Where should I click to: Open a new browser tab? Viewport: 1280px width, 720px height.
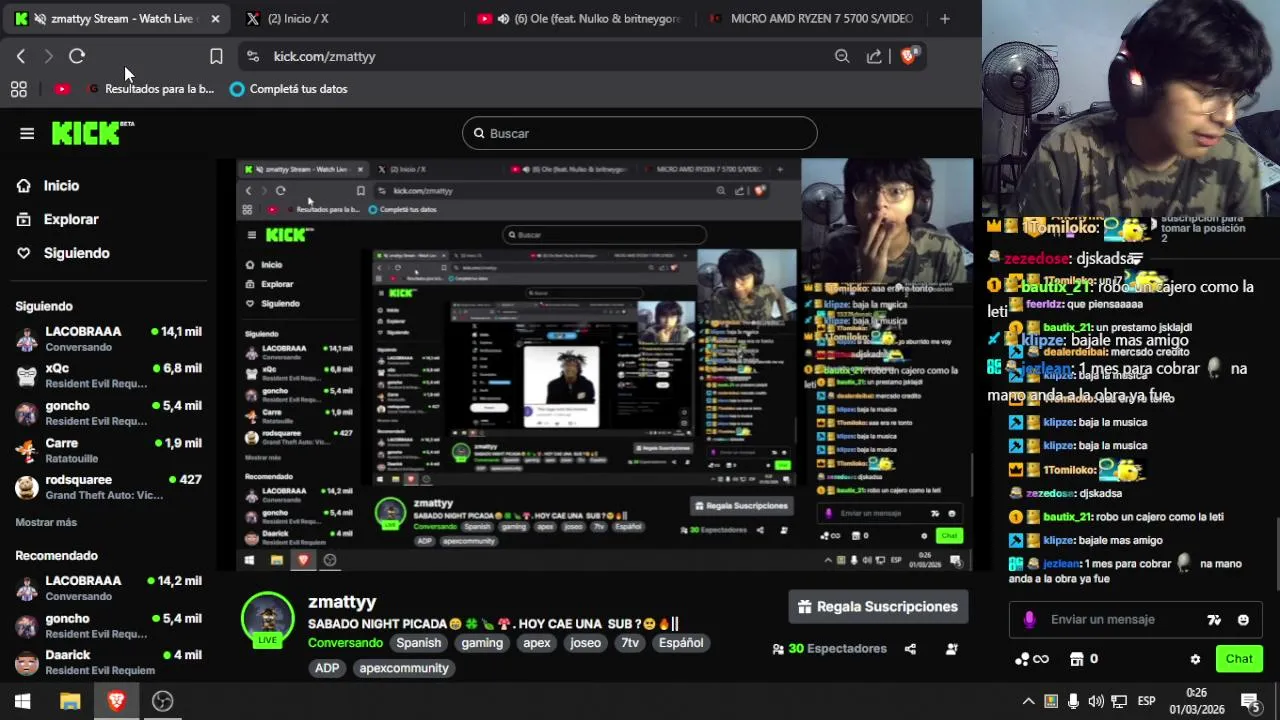tap(944, 19)
